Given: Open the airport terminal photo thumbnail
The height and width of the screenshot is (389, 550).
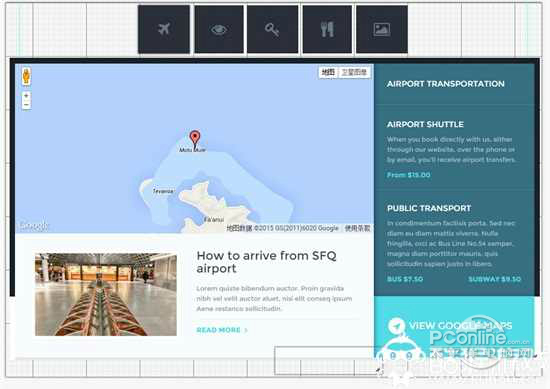Looking at the screenshot, I should [106, 295].
